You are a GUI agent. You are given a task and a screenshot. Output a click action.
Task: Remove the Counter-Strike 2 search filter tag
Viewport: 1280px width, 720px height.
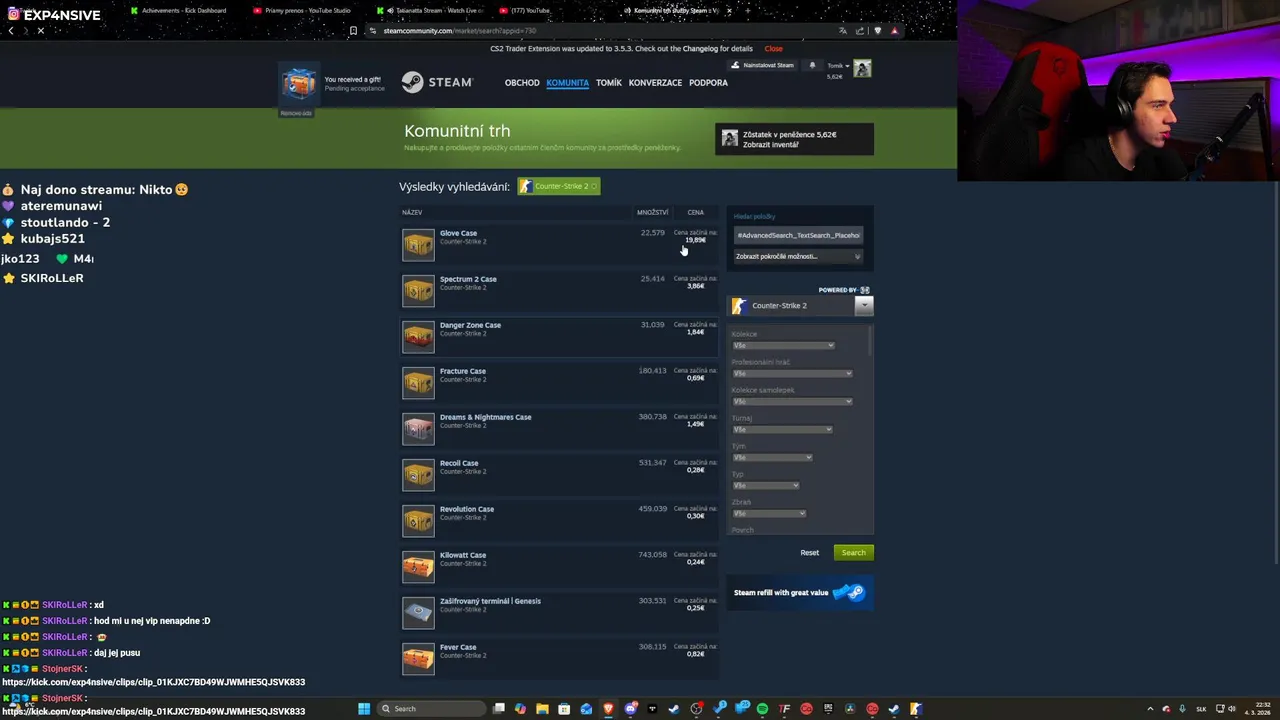pyautogui.click(x=594, y=186)
